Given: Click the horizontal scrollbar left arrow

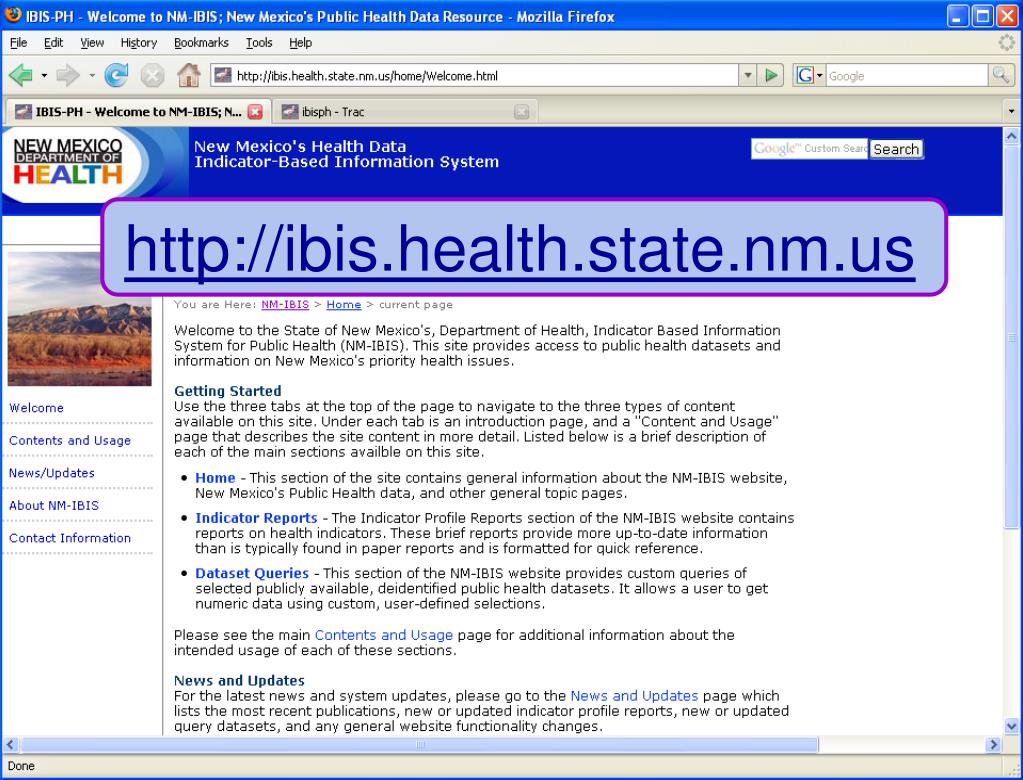Looking at the screenshot, I should click(x=10, y=744).
